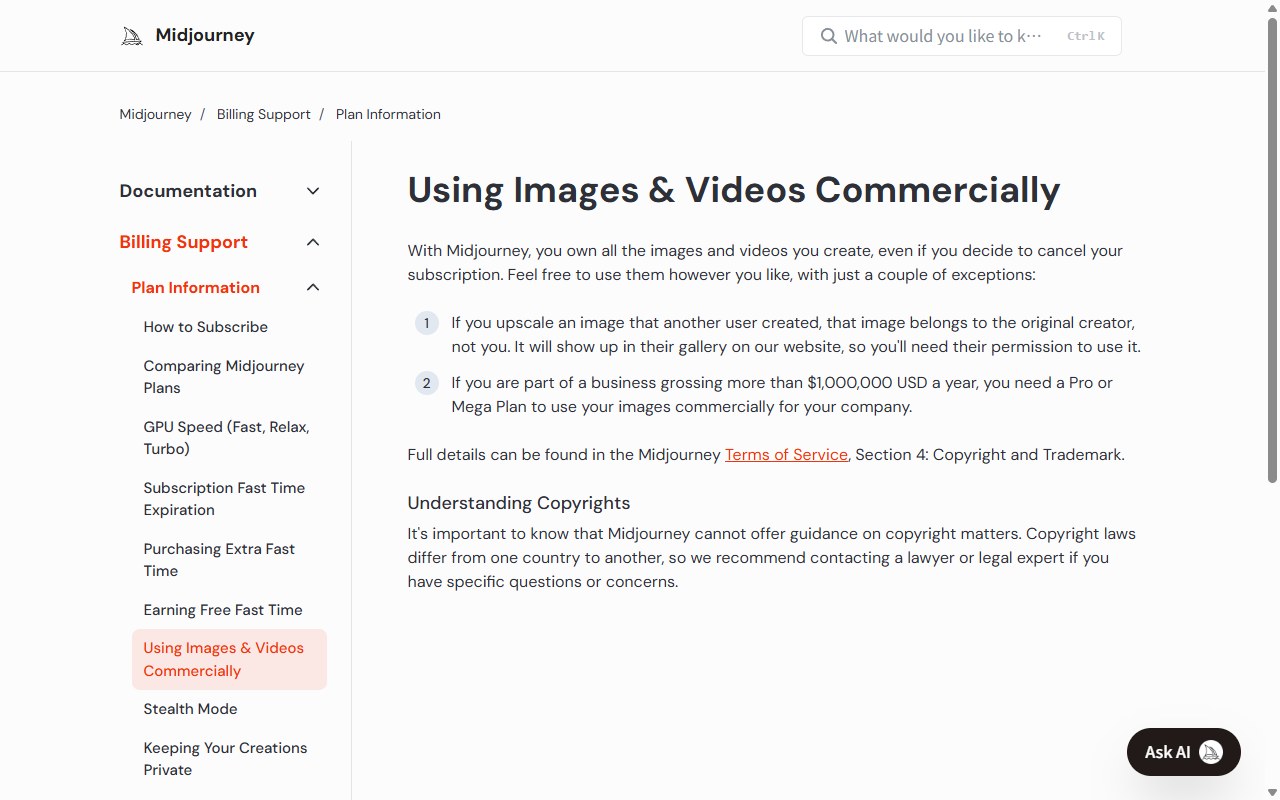Click the search magnifier icon

[x=828, y=36]
